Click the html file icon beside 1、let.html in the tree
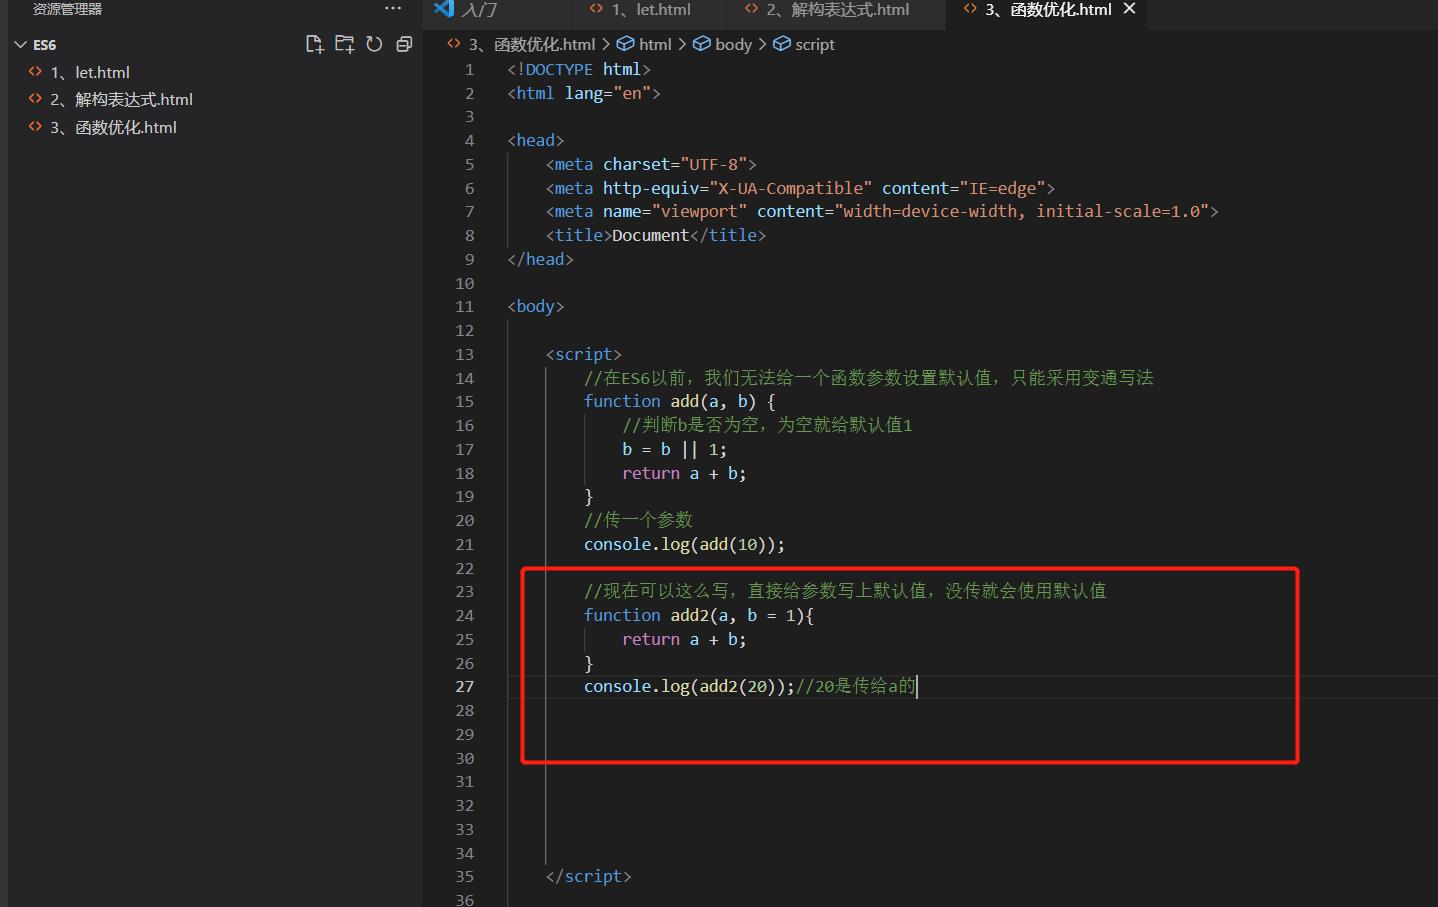 pos(35,72)
